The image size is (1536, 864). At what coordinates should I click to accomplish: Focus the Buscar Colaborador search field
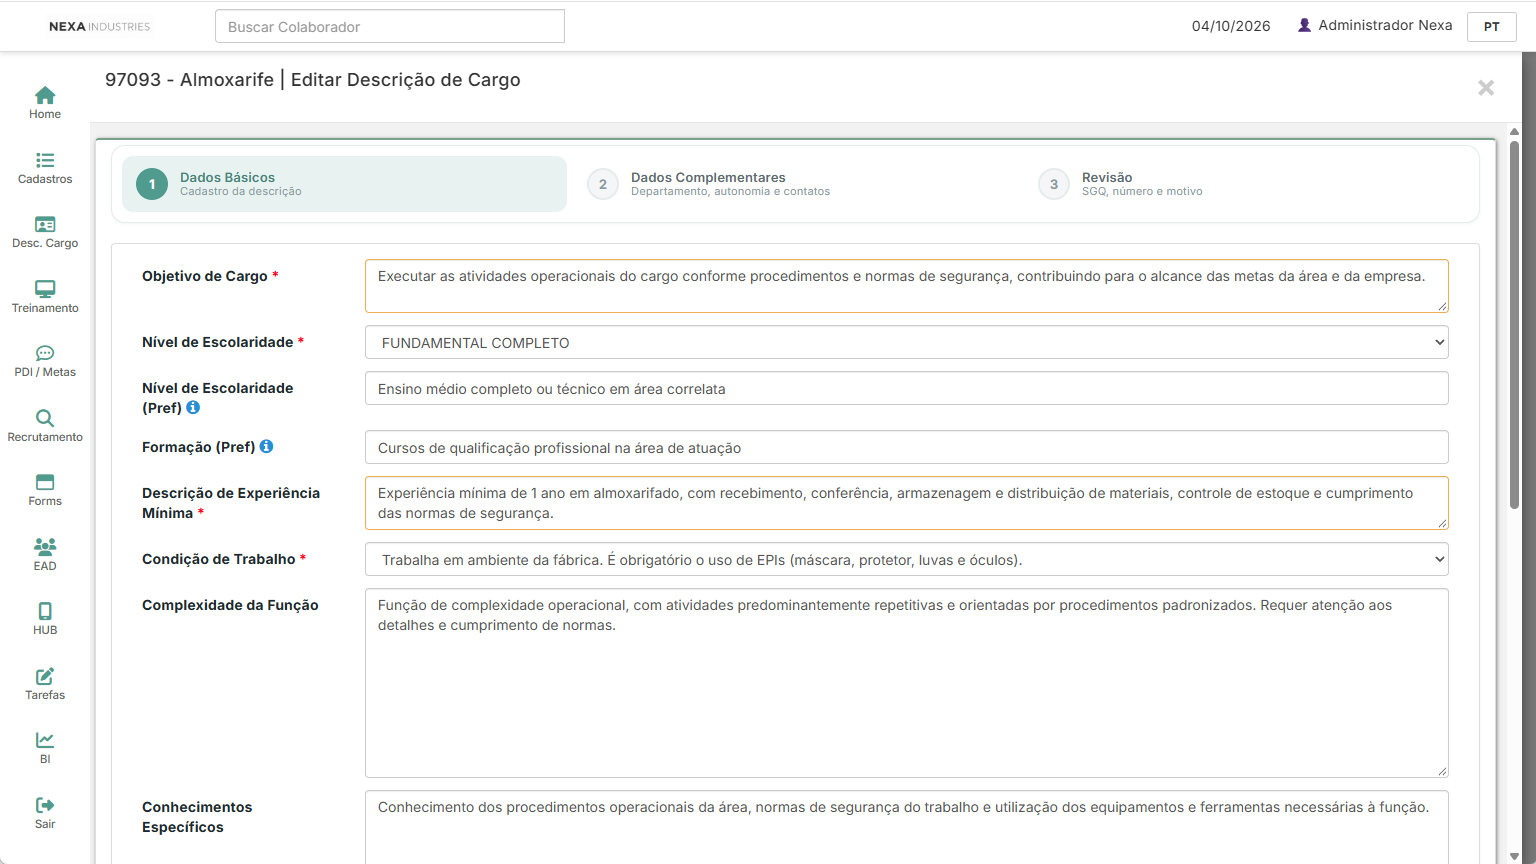click(x=390, y=27)
